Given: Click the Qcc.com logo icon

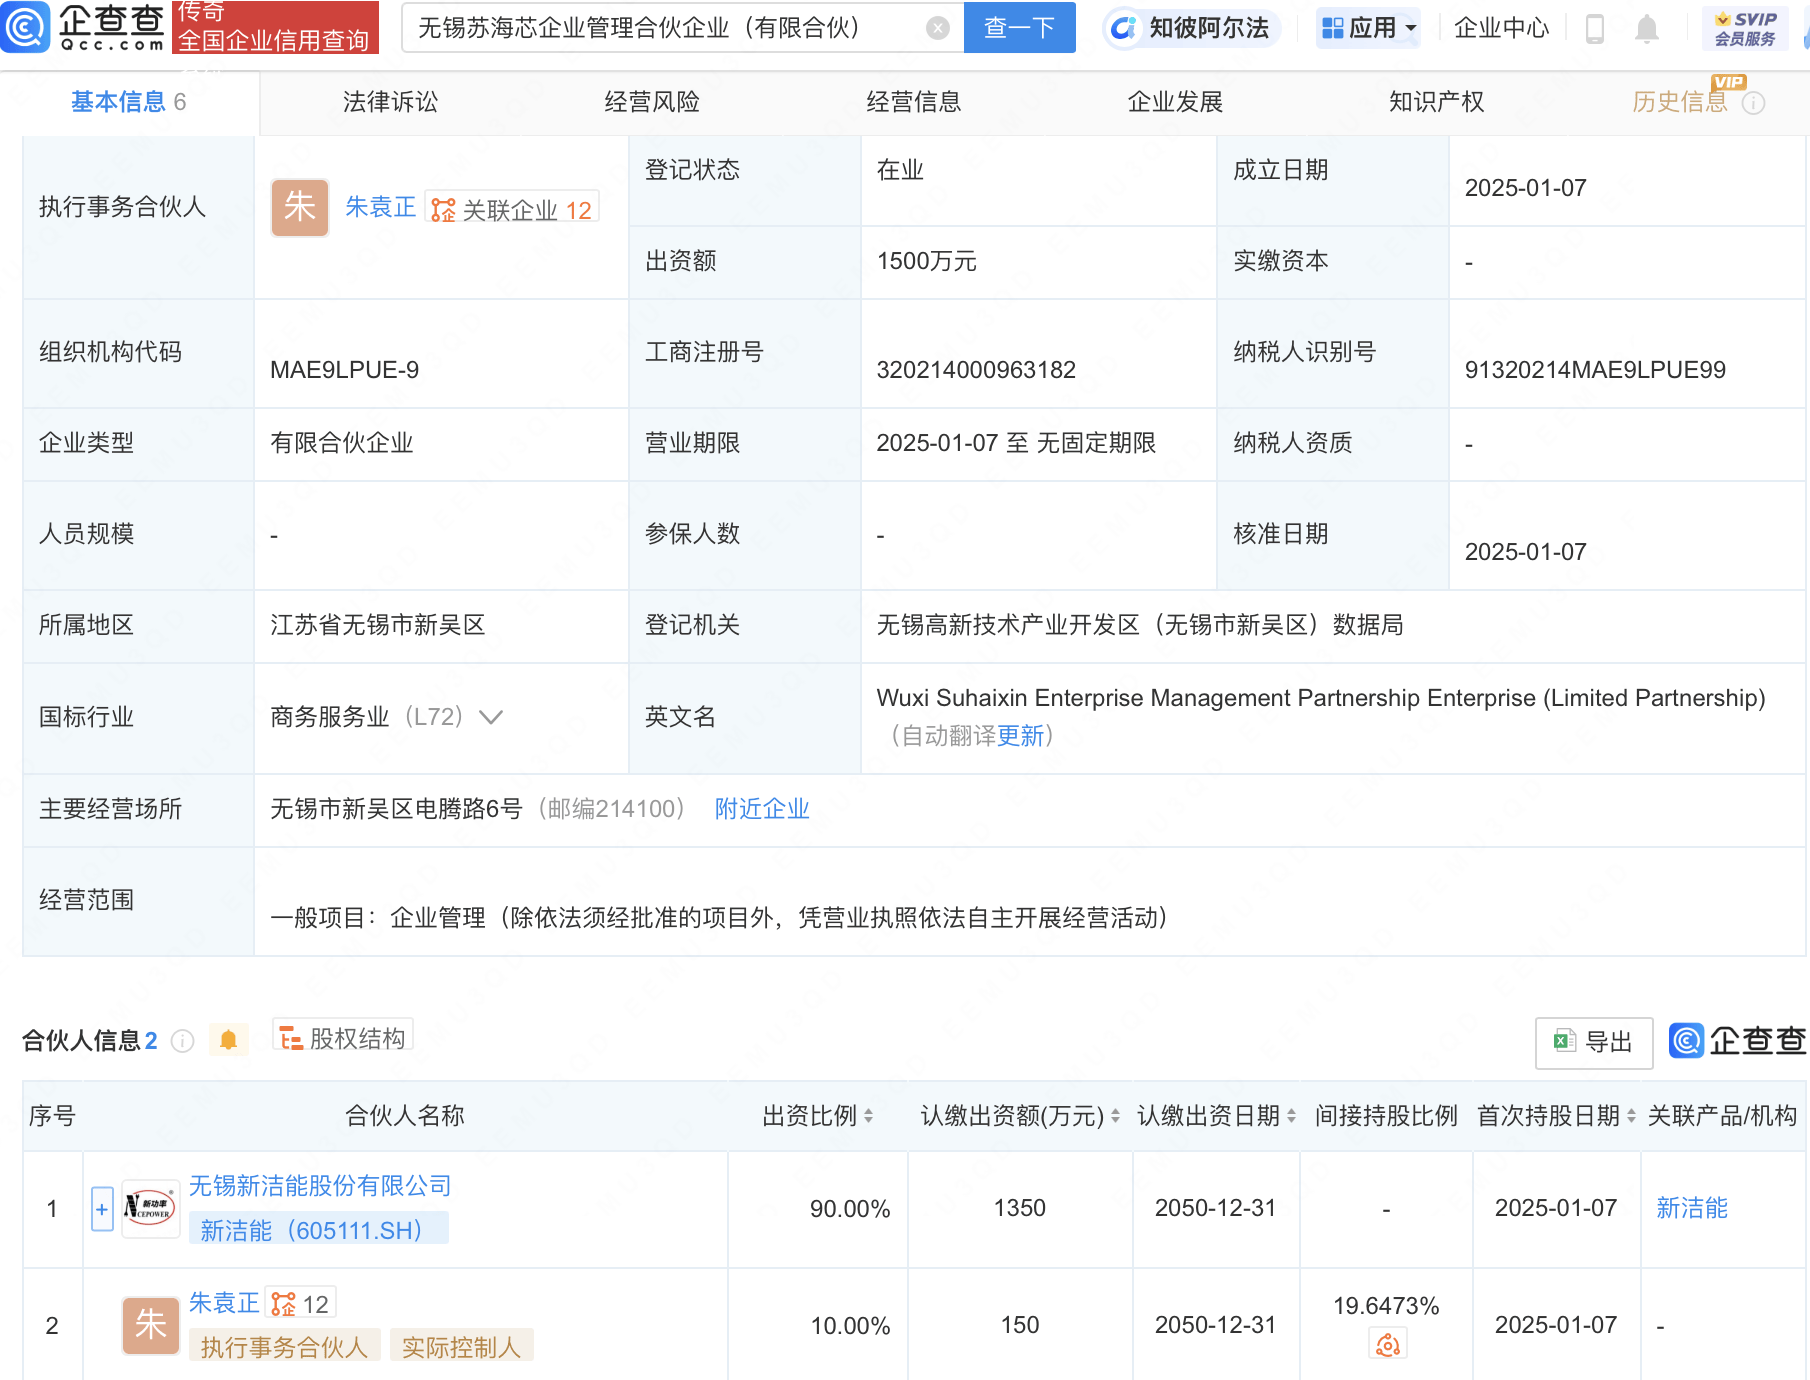Looking at the screenshot, I should pyautogui.click(x=26, y=27).
